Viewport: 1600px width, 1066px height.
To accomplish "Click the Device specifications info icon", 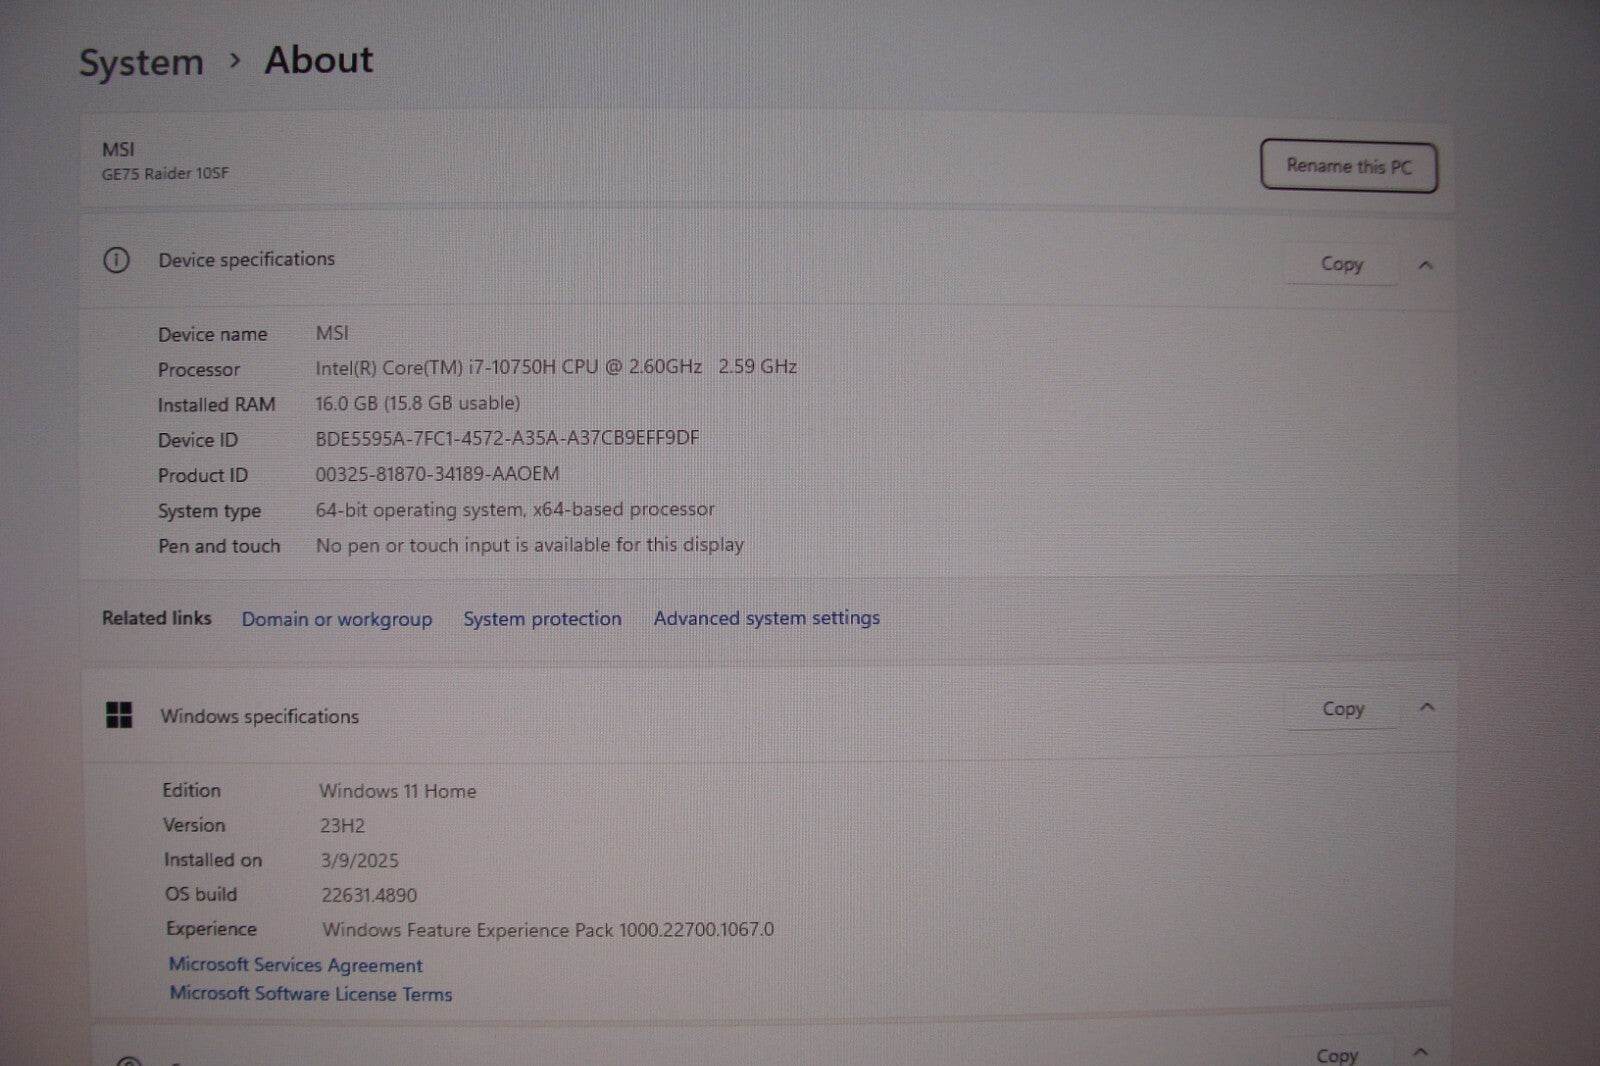I will pos(117,259).
